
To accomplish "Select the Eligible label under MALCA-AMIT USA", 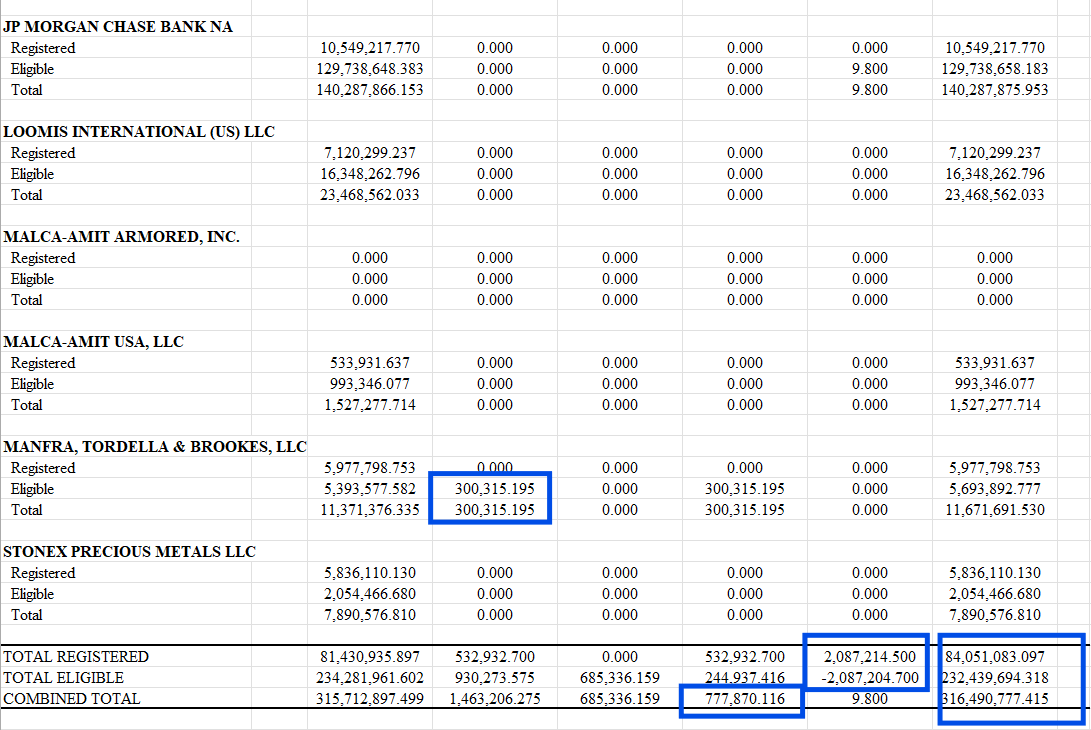I will pyautogui.click(x=32, y=384).
